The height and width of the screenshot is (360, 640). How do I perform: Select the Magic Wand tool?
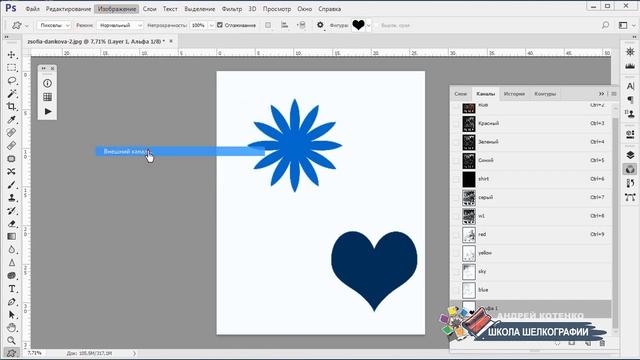point(11,93)
